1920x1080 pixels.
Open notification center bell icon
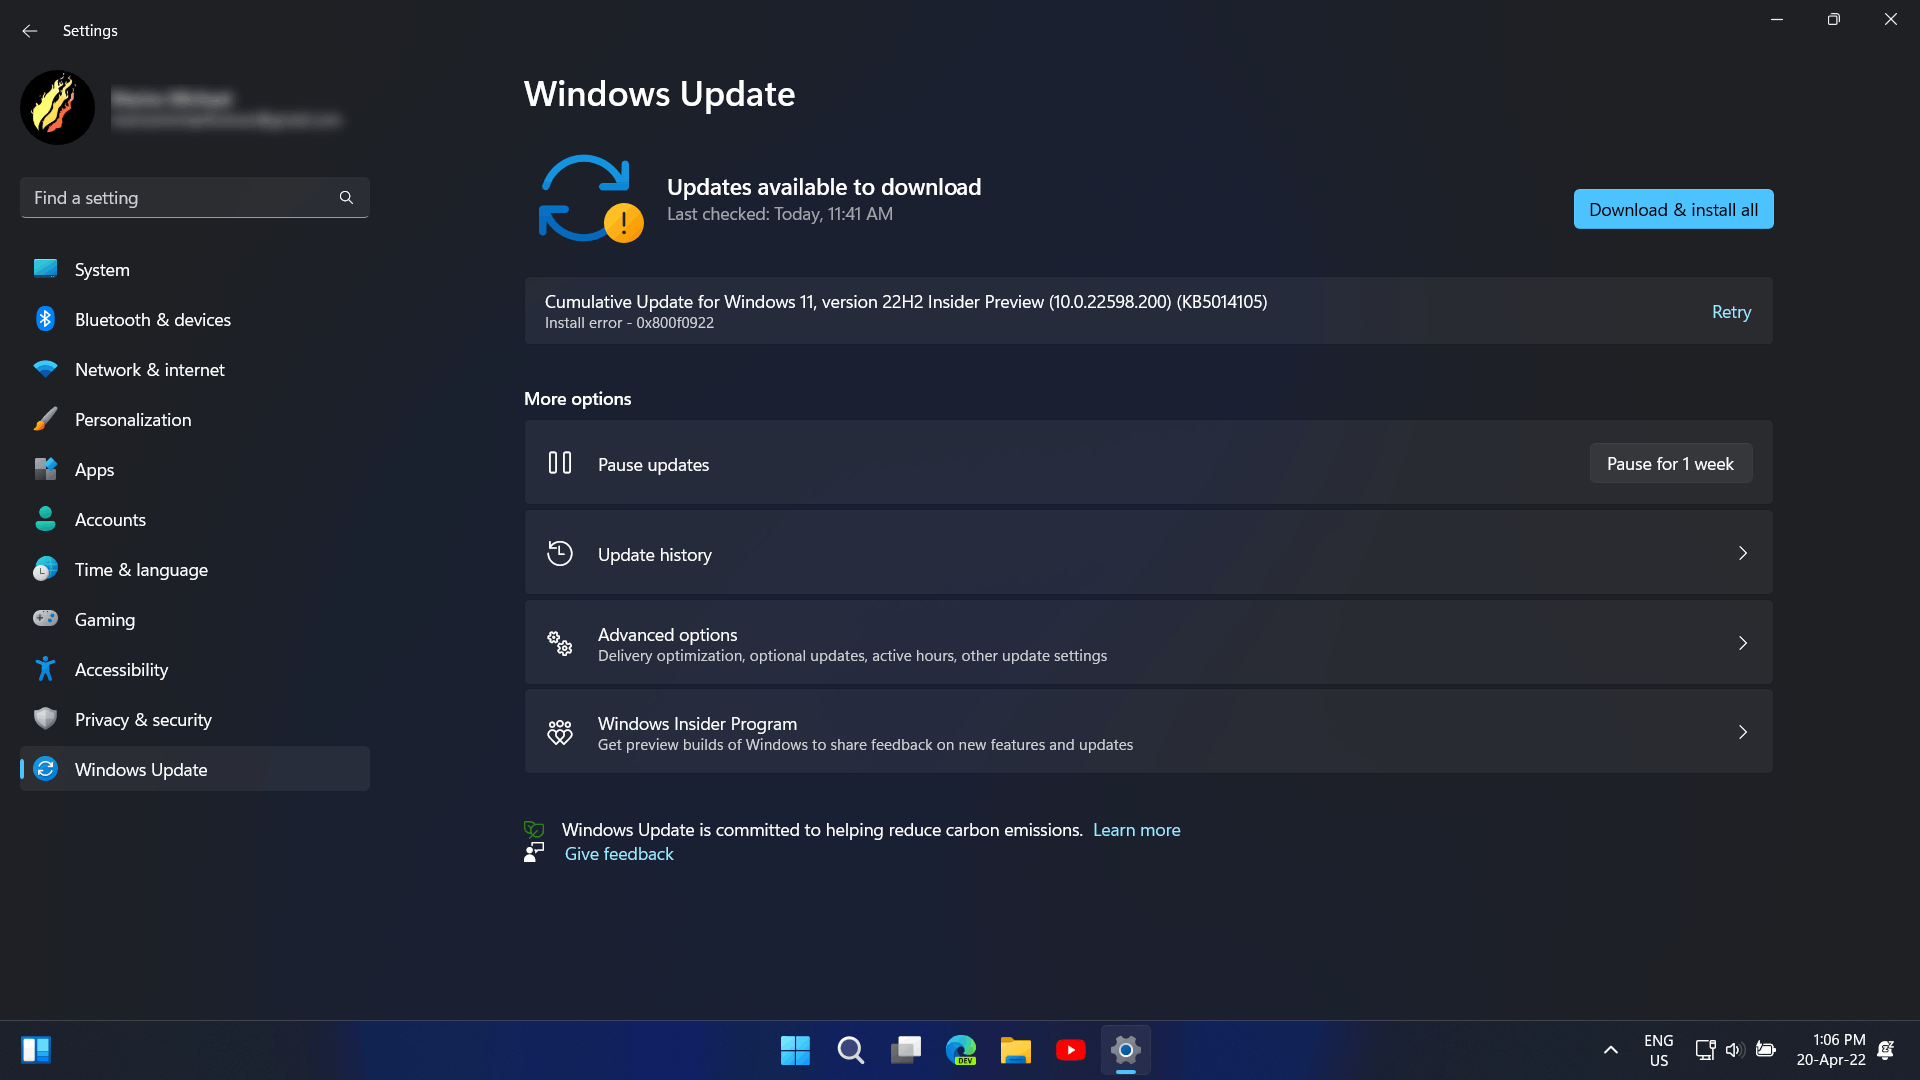click(1886, 1050)
